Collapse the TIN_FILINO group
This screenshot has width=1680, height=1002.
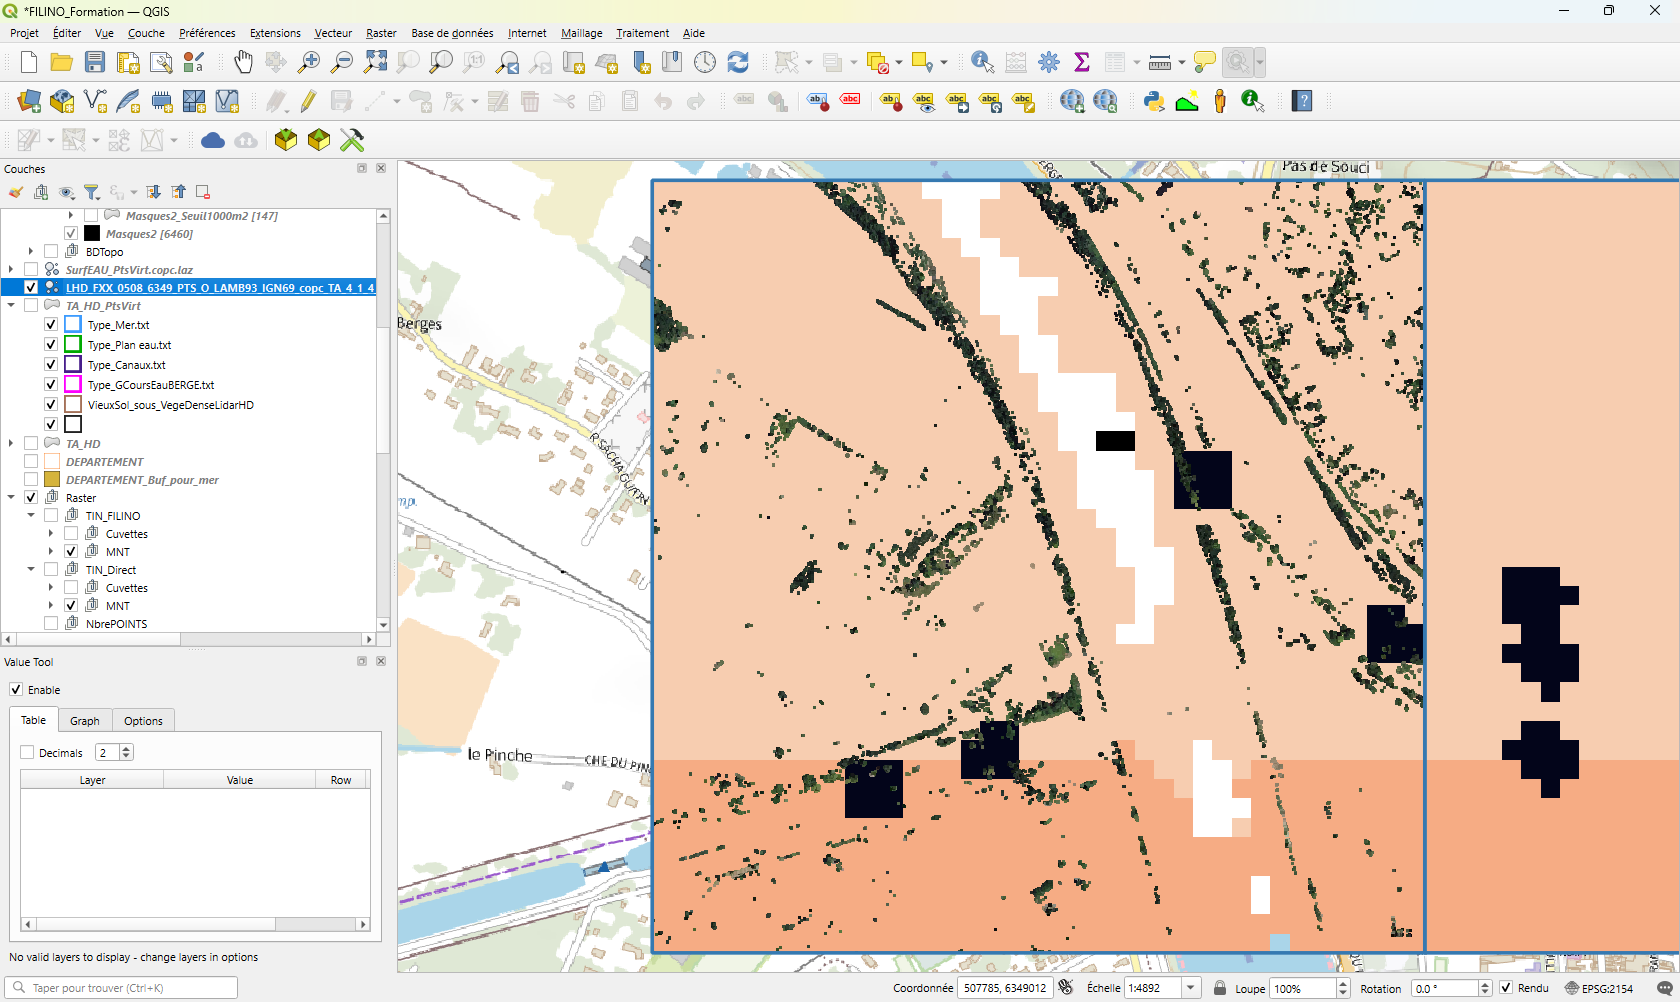31,516
